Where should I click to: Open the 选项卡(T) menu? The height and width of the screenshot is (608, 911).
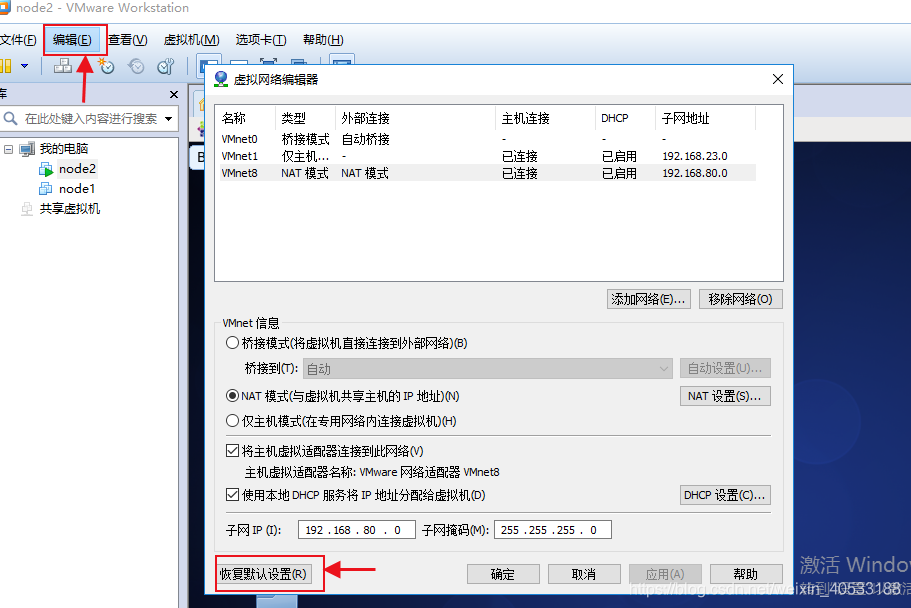261,40
